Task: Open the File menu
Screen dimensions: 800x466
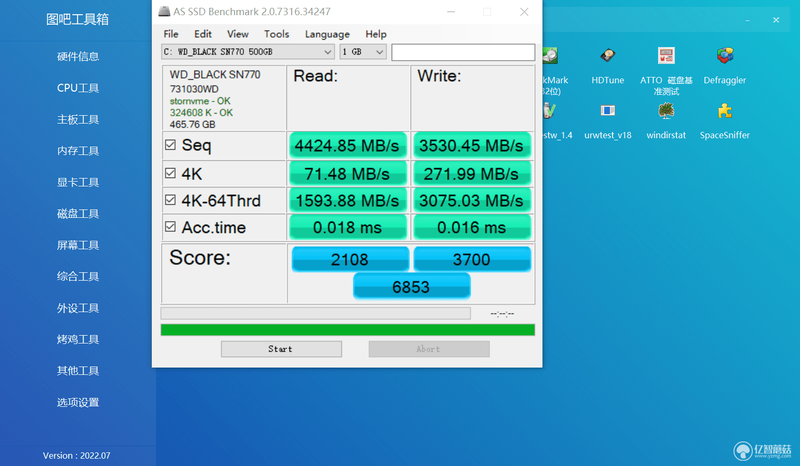Action: point(171,34)
